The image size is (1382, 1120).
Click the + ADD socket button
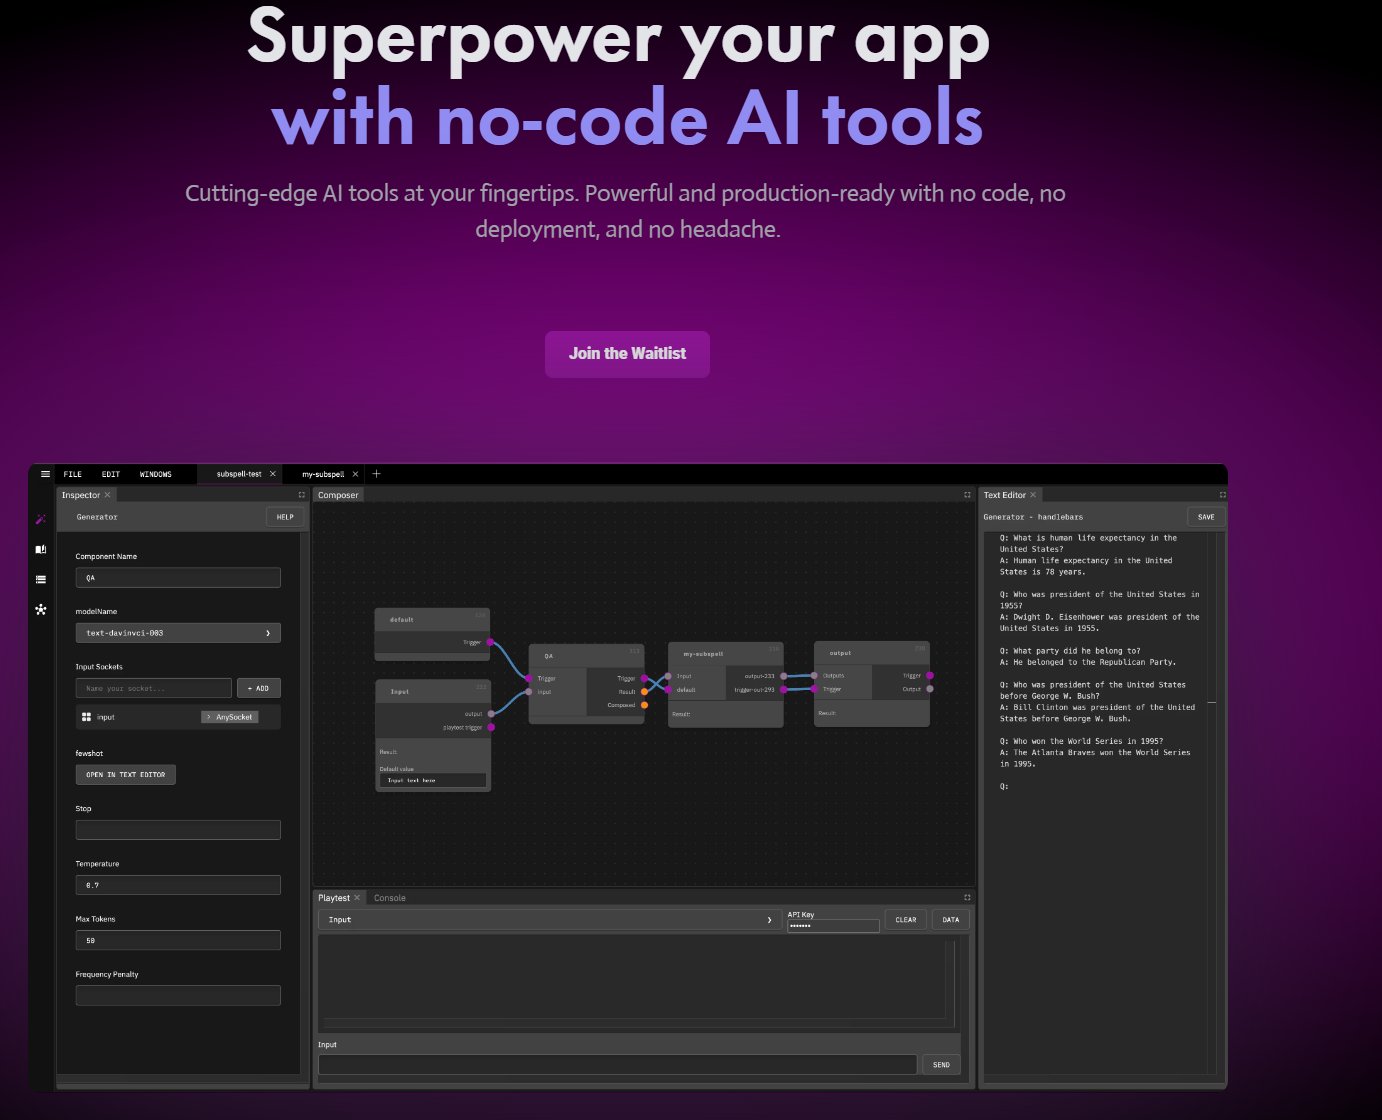[x=258, y=688]
